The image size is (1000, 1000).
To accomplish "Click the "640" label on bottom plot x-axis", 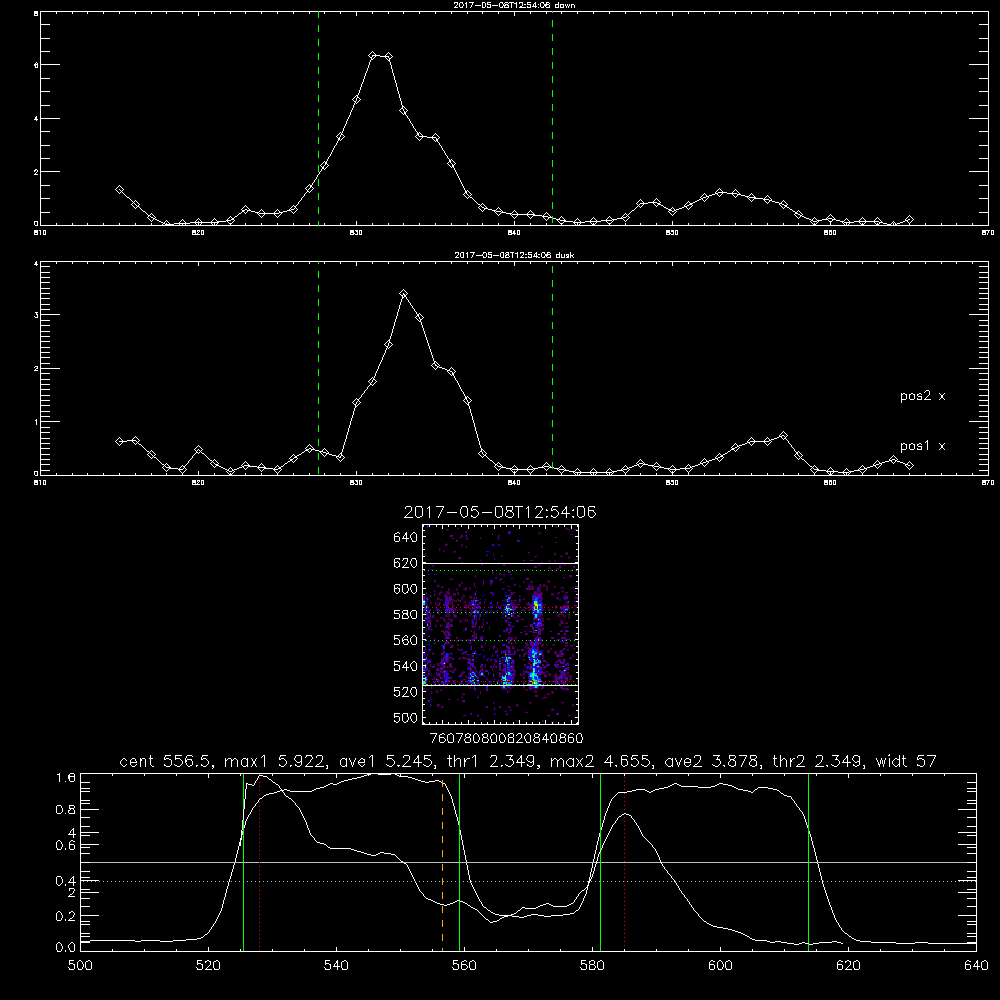I will (976, 965).
